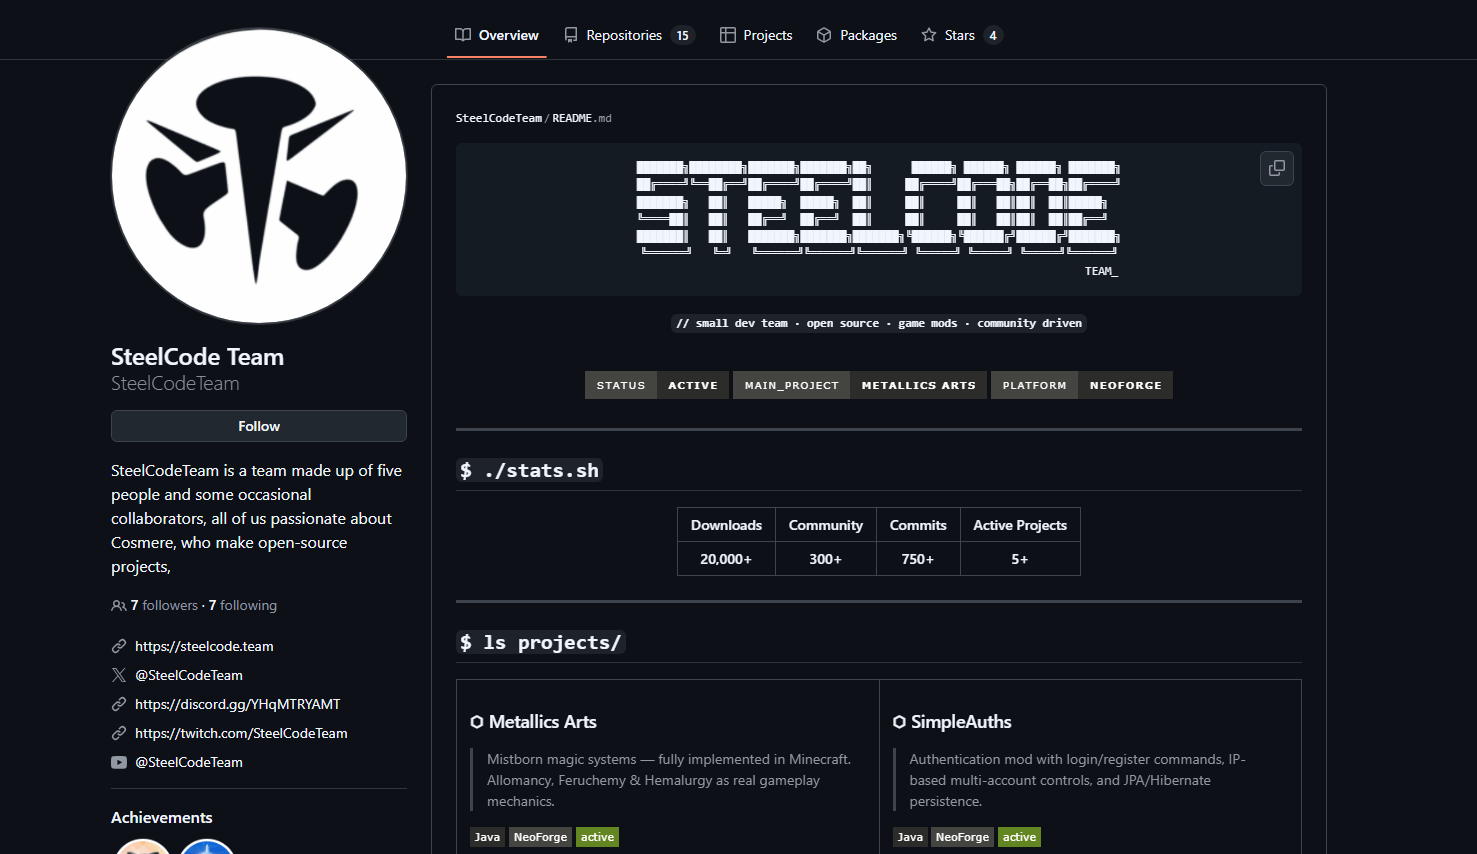Click the 20,000+ downloads cell
Viewport: 1477px width, 854px height.
pyautogui.click(x=726, y=559)
